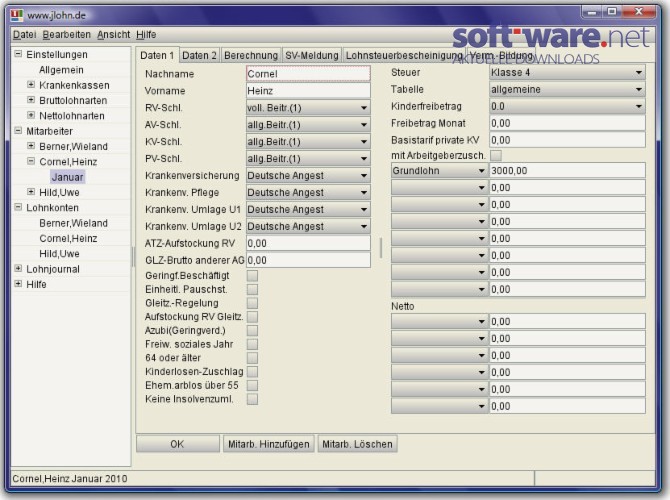Check the Azubi(Geringverd.) checkbox
Image resolution: width=670 pixels, height=500 pixels.
pos(253,330)
